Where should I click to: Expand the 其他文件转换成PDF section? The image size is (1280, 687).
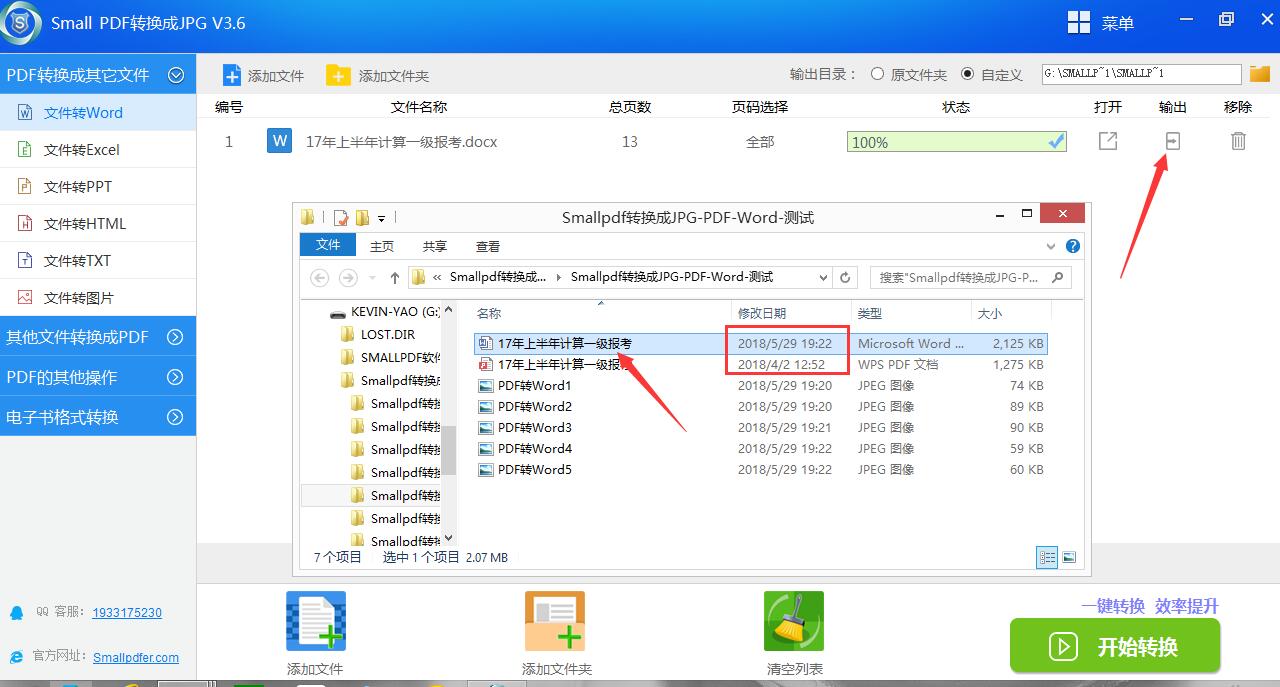coord(175,337)
